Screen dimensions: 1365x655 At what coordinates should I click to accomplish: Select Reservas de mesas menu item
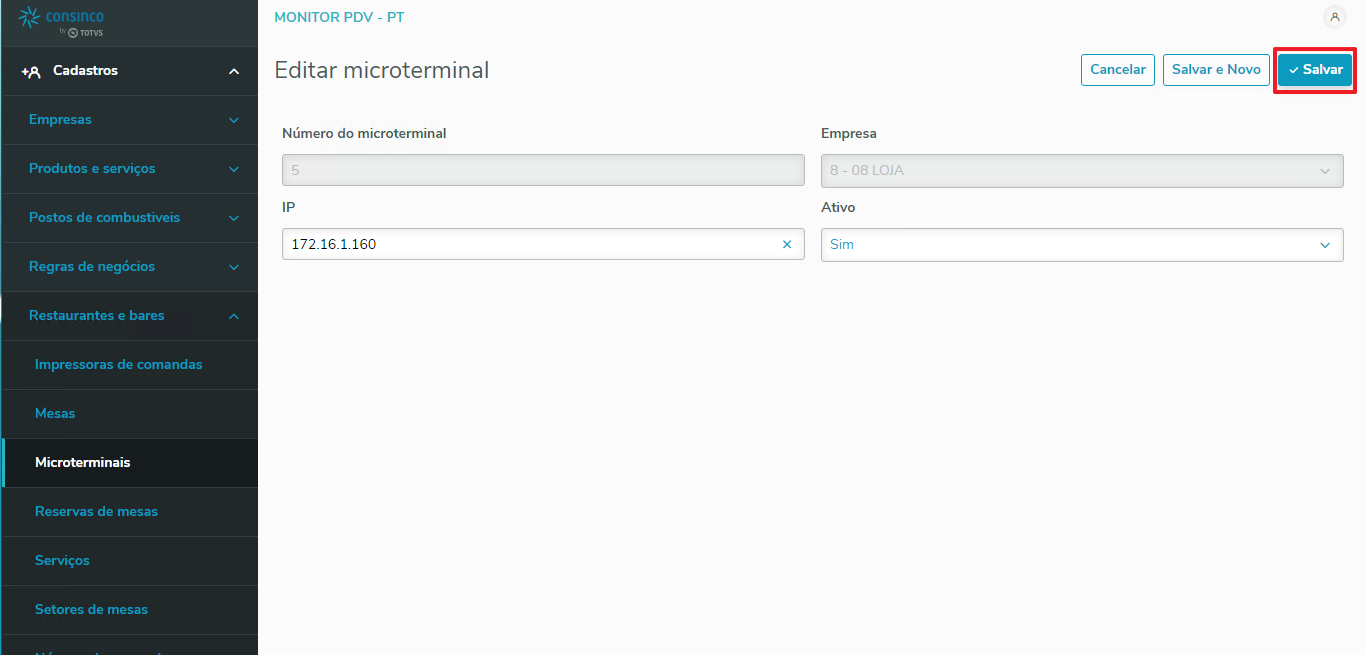(96, 512)
